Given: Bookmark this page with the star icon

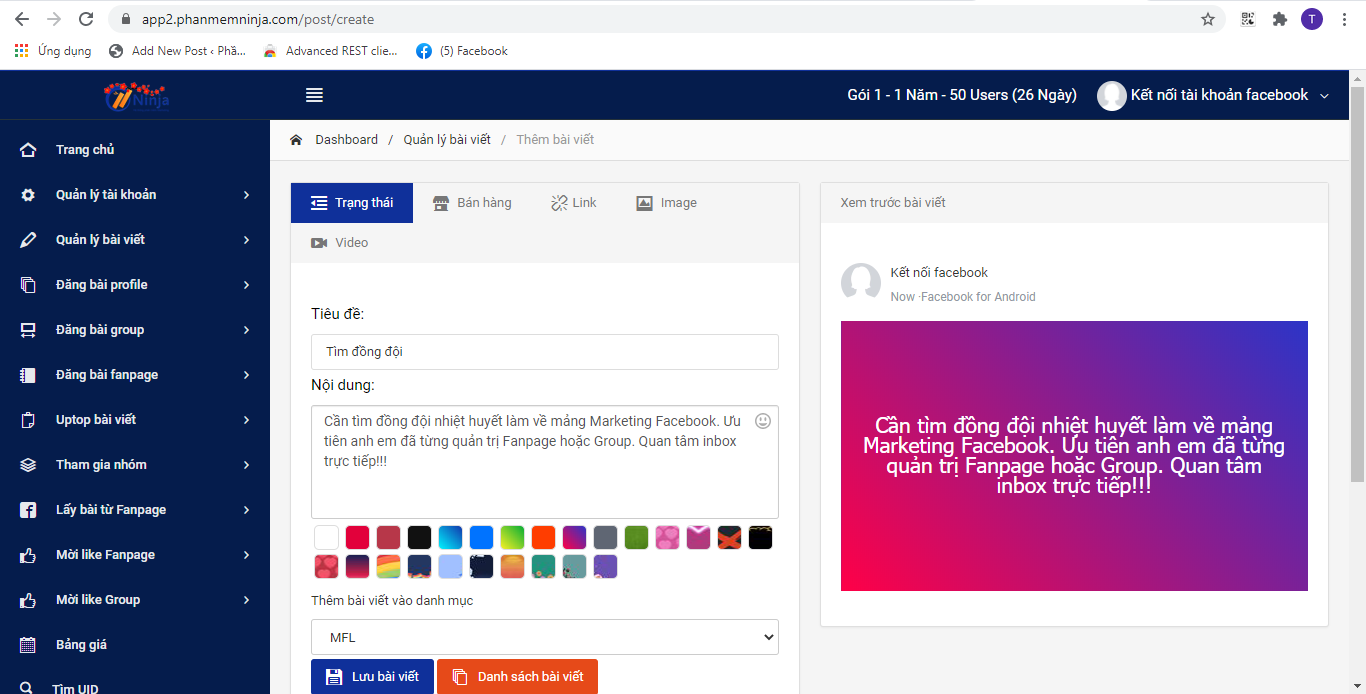Looking at the screenshot, I should tap(1208, 19).
